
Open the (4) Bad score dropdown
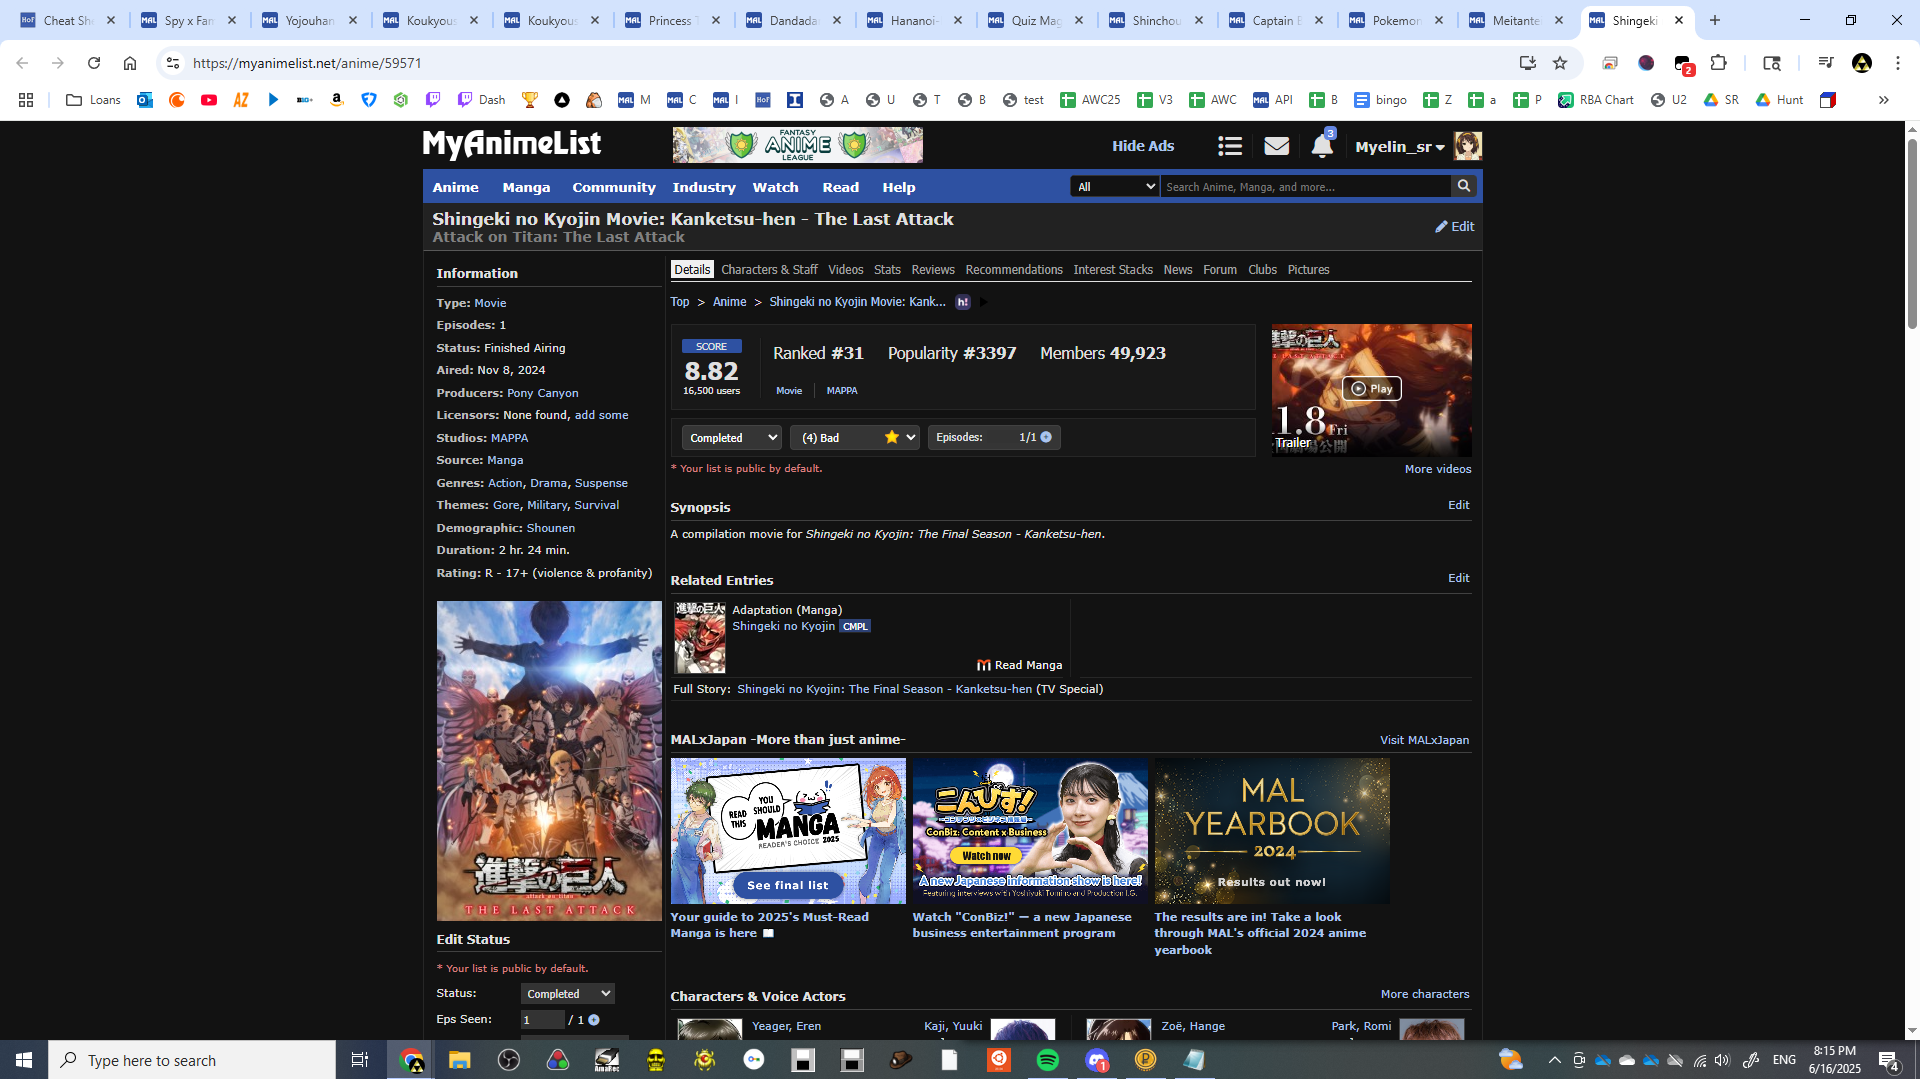(855, 438)
